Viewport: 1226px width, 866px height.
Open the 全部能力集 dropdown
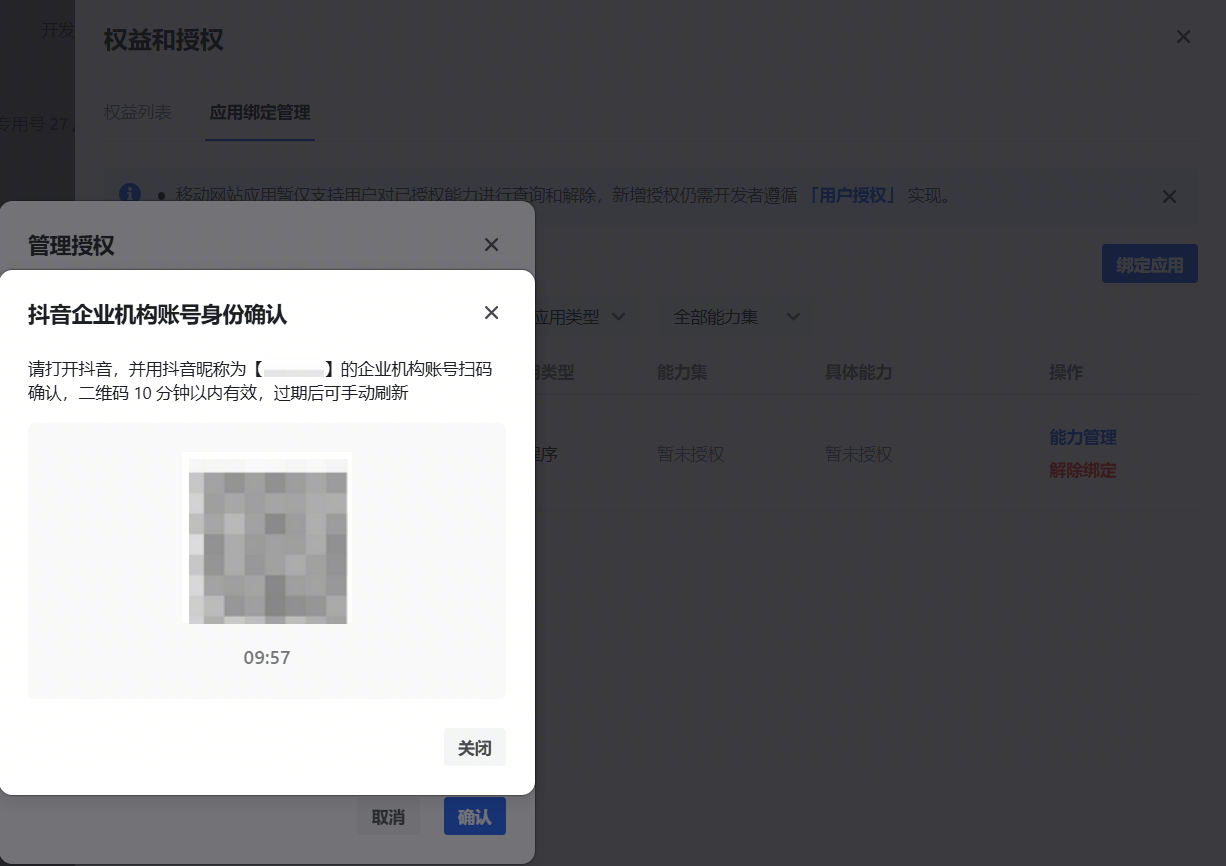click(x=737, y=317)
